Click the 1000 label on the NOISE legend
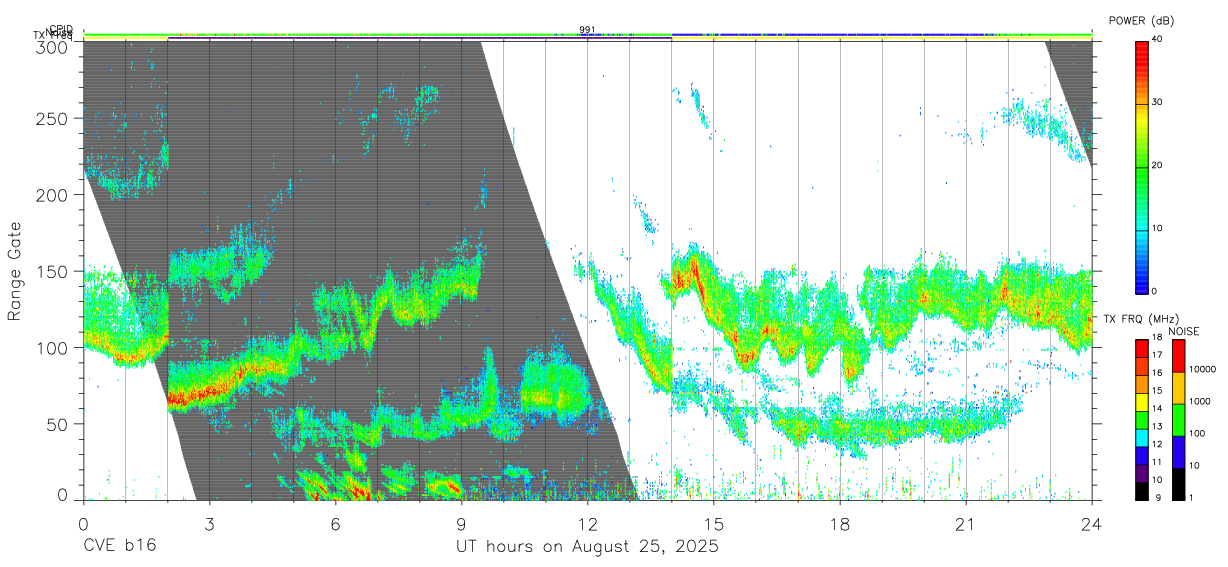Screen dimensions: 1228x567 1199,401
